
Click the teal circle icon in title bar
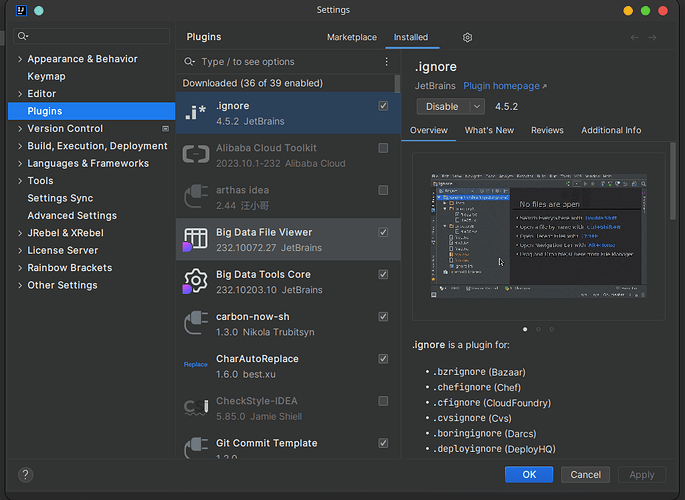tap(39, 11)
